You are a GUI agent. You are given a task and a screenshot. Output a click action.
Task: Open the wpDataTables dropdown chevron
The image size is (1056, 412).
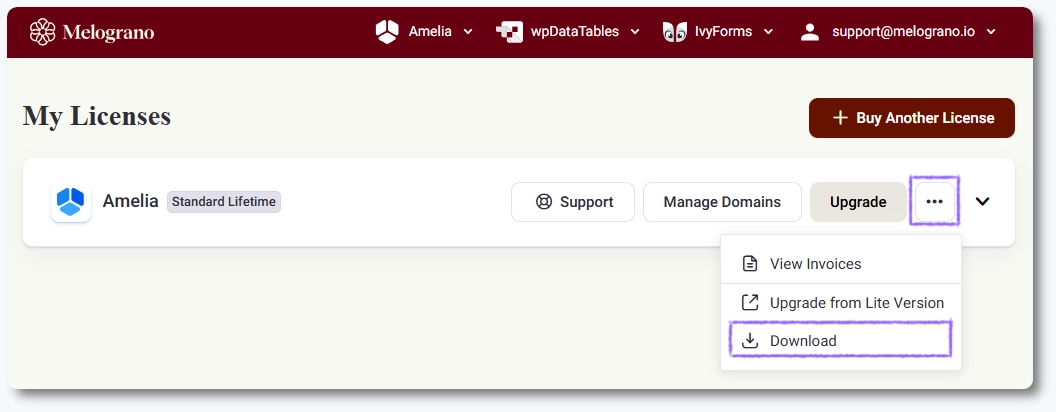pyautogui.click(x=635, y=32)
